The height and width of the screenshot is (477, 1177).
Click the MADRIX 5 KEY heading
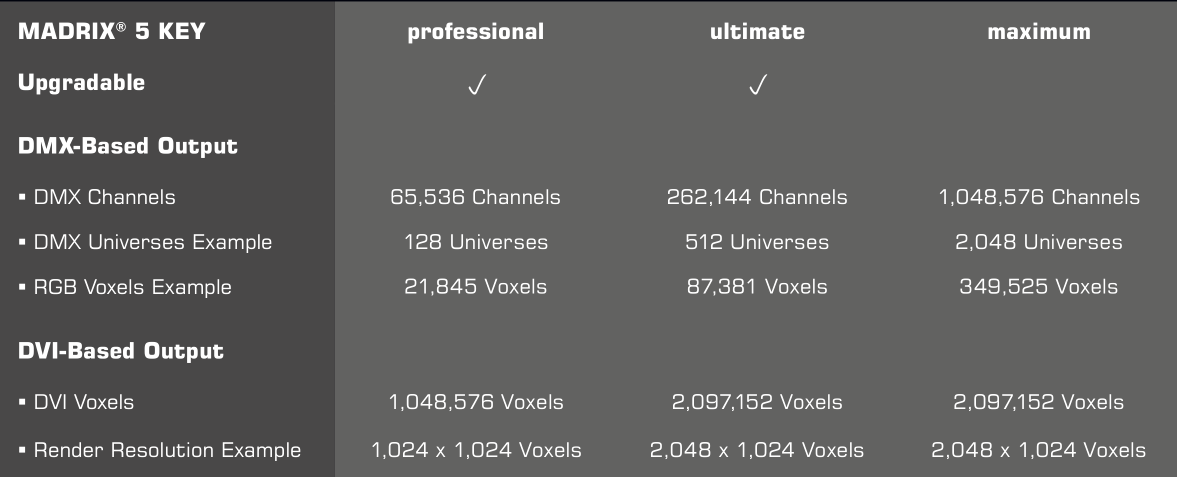pyautogui.click(x=111, y=32)
